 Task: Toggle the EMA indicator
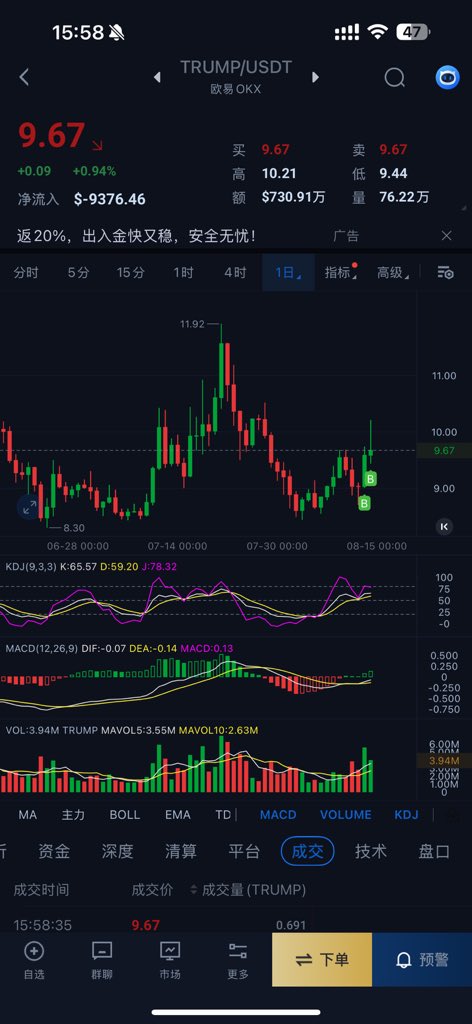pos(178,814)
